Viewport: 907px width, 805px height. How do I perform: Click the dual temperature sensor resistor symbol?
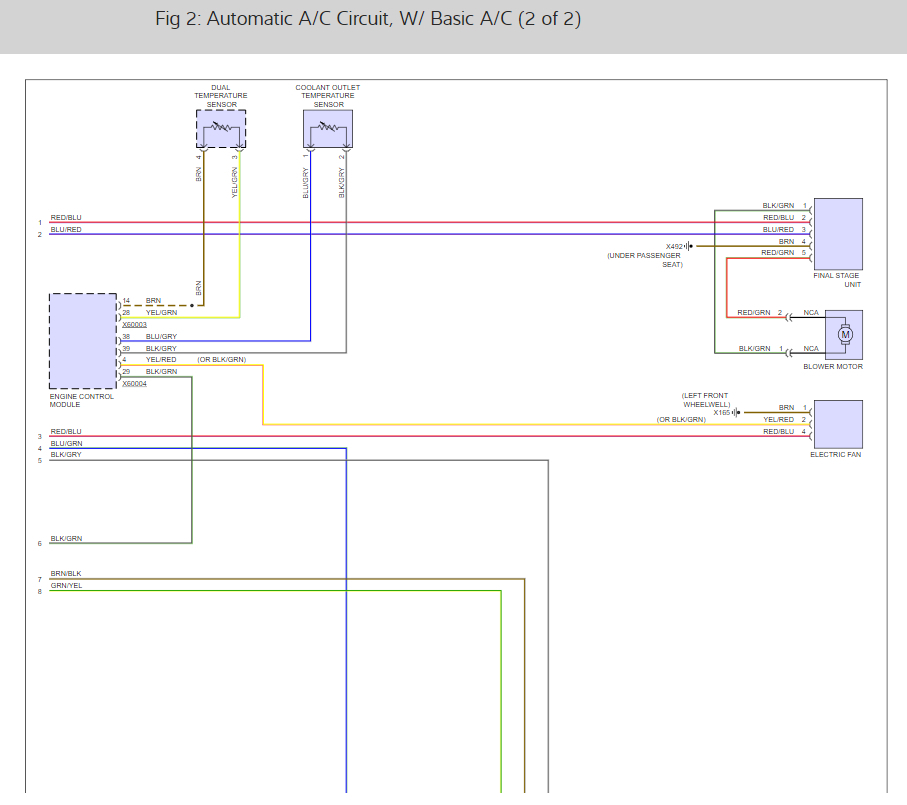point(220,129)
